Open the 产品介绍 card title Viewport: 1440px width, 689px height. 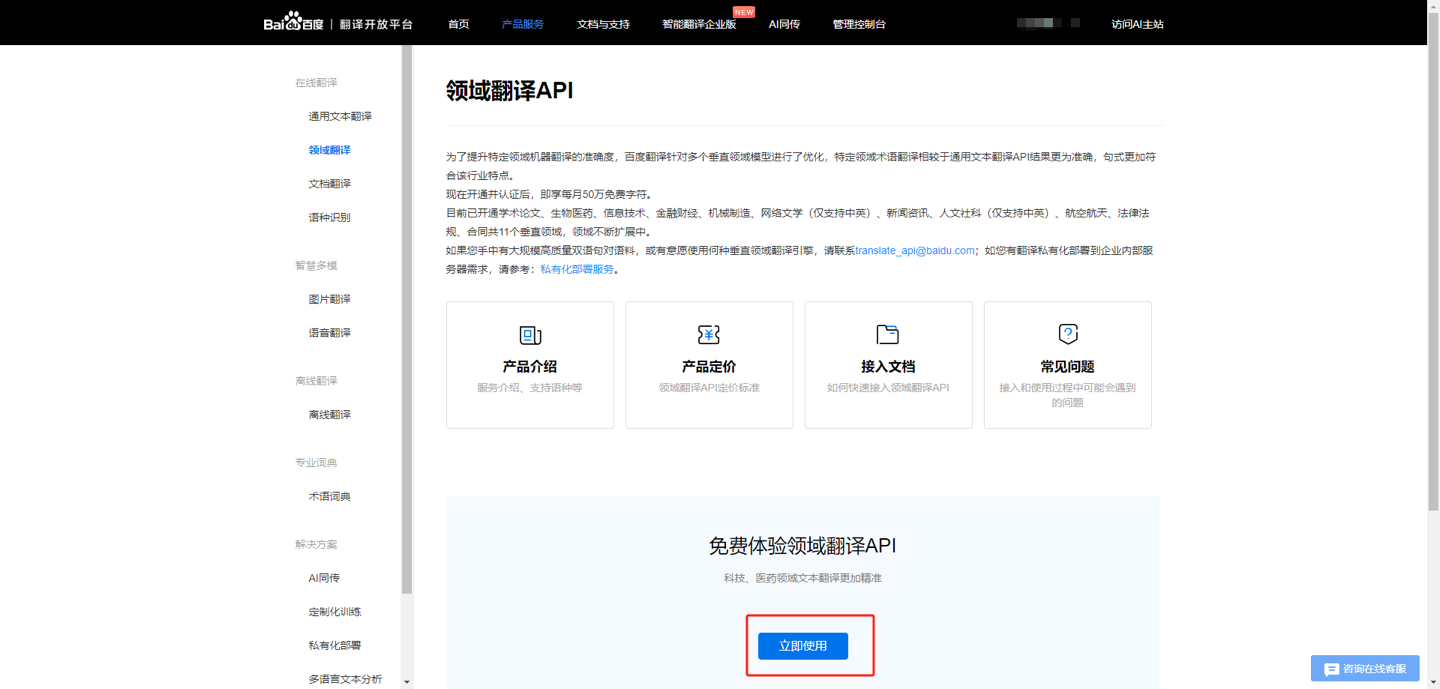coord(530,367)
